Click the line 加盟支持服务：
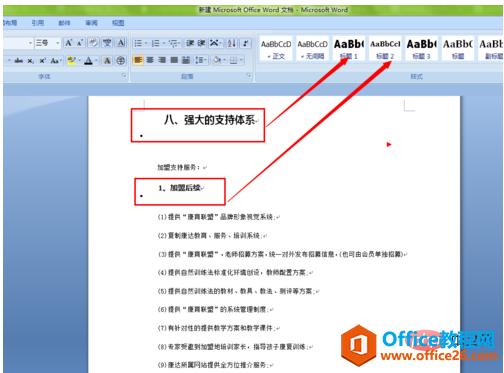This screenshot has width=504, height=373. click(179, 167)
